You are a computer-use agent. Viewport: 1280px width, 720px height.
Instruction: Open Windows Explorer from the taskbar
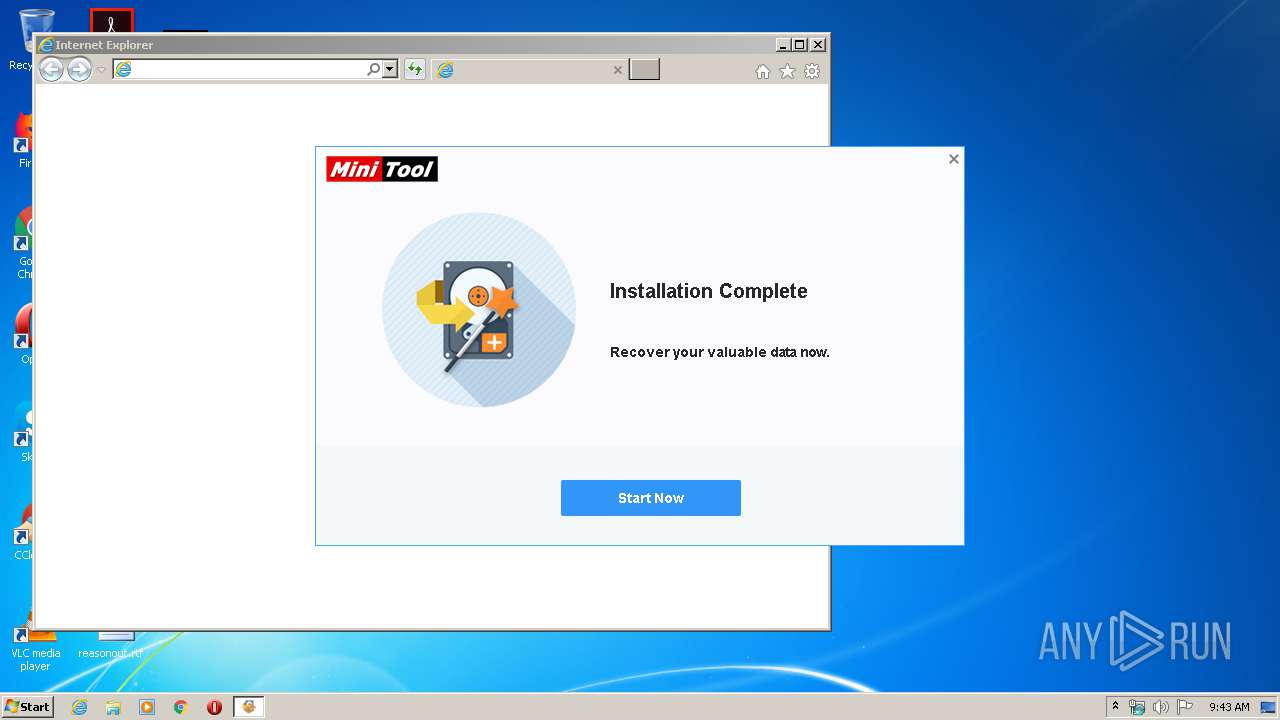(x=113, y=707)
